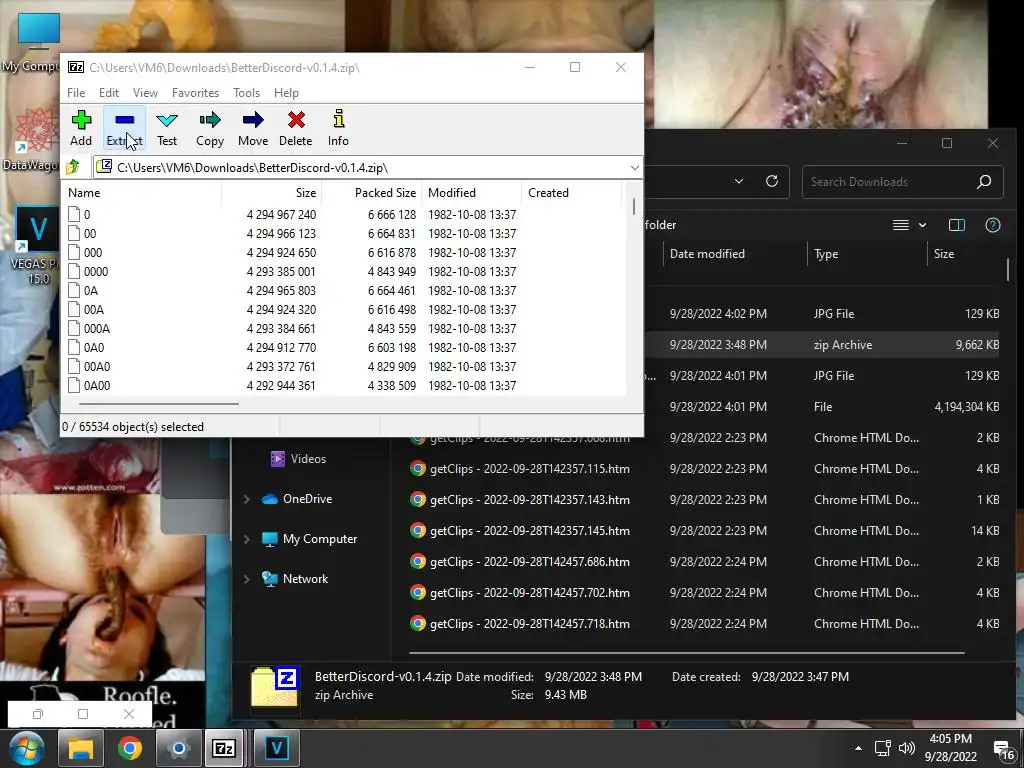Expand the Network tree node

247,579
